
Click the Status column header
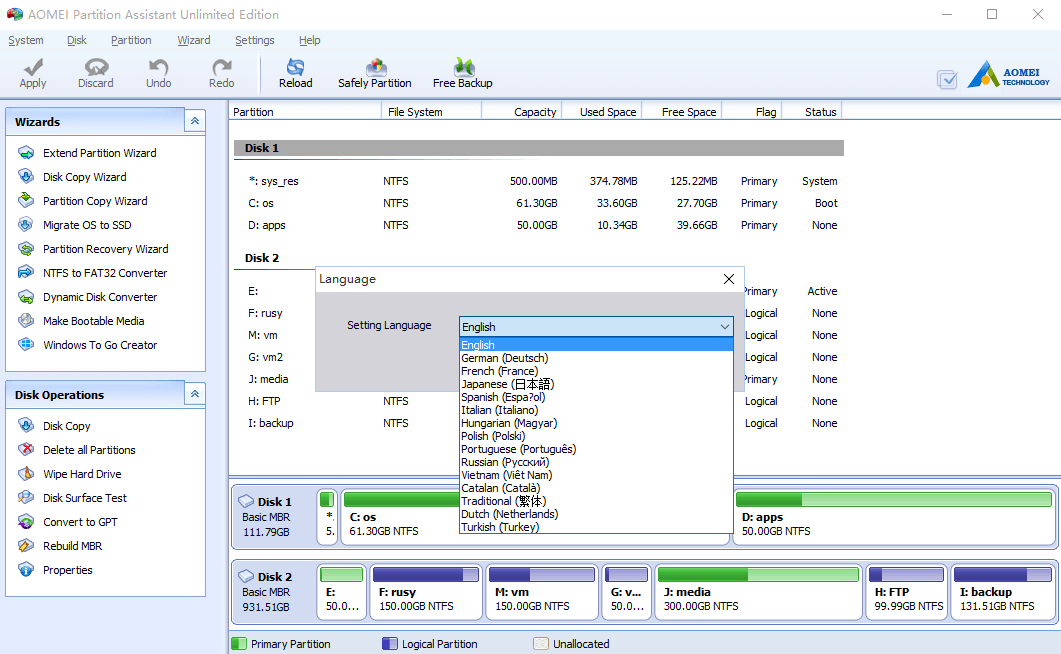pos(812,112)
